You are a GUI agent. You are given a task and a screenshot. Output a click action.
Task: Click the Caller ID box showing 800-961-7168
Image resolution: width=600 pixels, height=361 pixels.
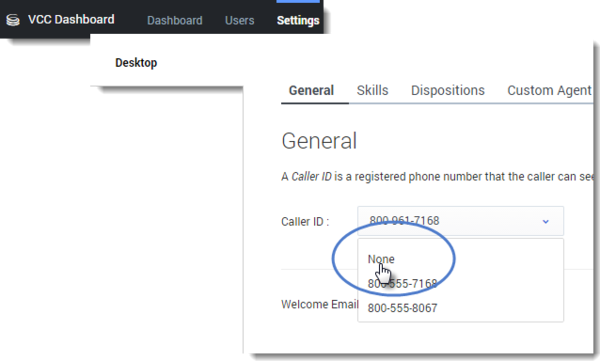[460, 221]
